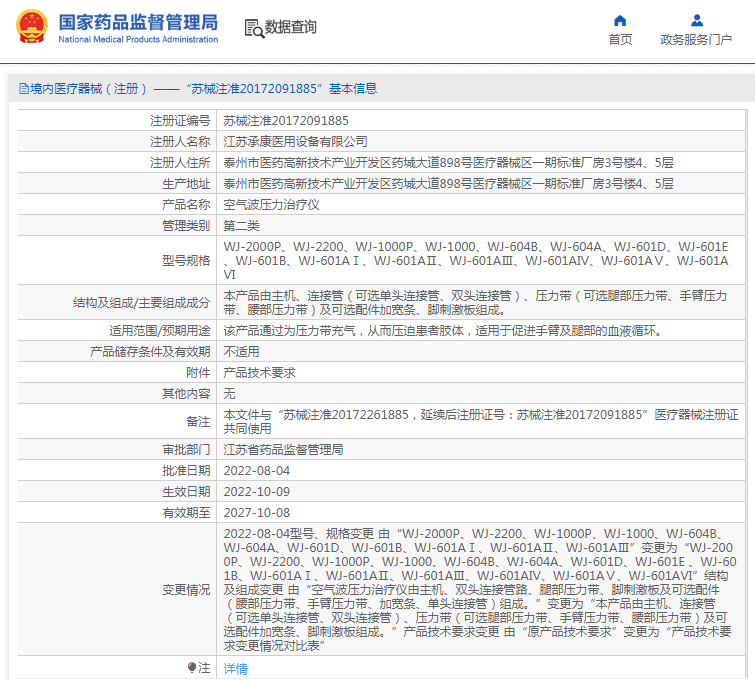Click the 政务服务门户 user icon
The width and height of the screenshot is (755, 680).
[x=696, y=20]
